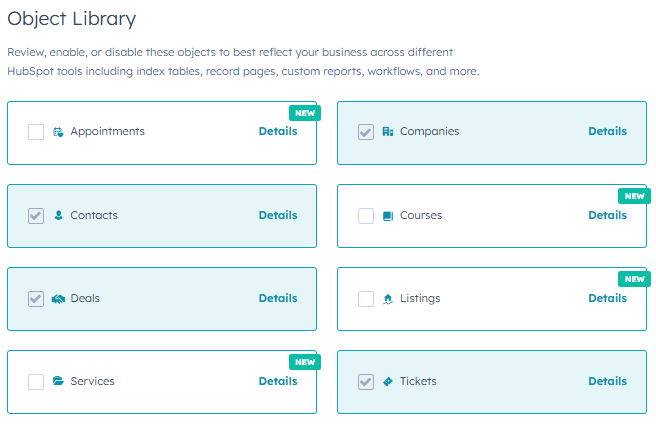Viewport: 656px width, 427px height.
Task: Click the checked Contacts checkbox
Action: pos(36,215)
